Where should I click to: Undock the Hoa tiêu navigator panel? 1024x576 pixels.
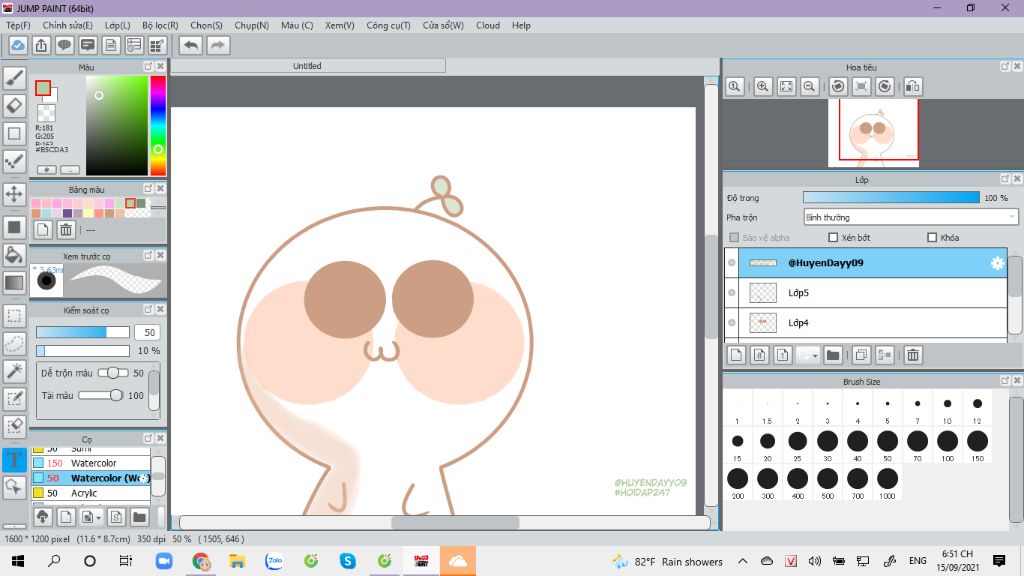tap(1005, 67)
